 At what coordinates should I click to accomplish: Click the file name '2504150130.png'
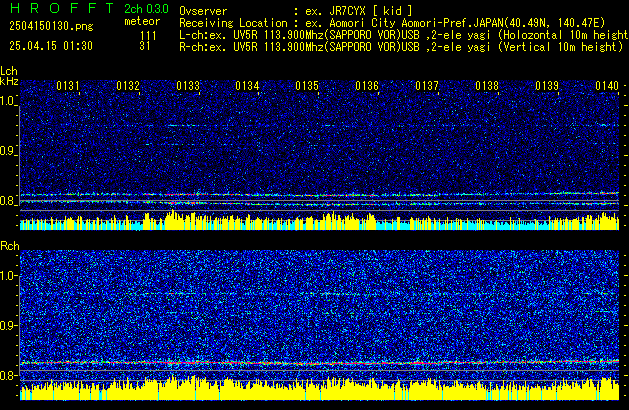(51, 26)
